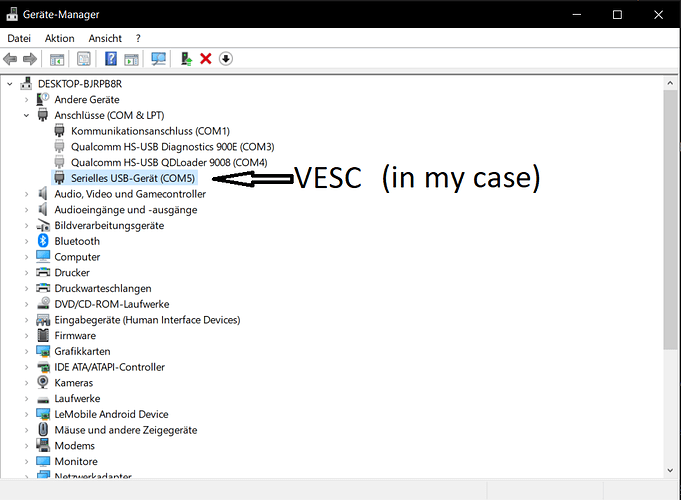Expand the Bildverarbeitungsgeräte category
This screenshot has width=681, height=500.
26,225
